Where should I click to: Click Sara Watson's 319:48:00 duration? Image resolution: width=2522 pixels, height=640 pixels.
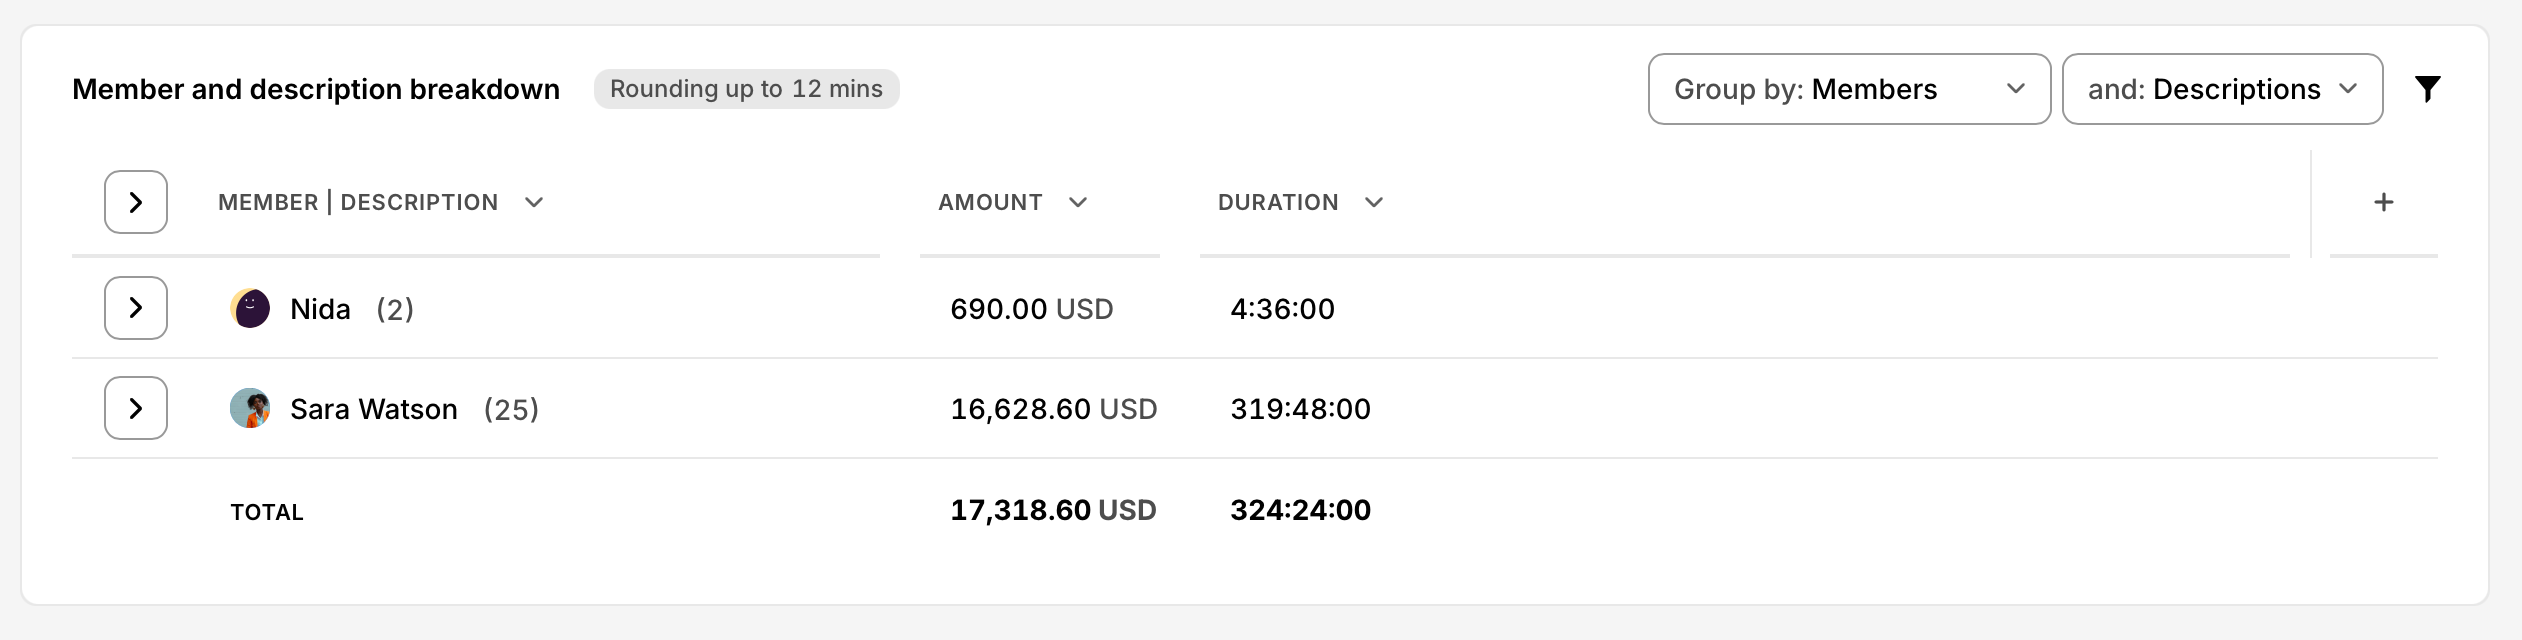(1300, 409)
